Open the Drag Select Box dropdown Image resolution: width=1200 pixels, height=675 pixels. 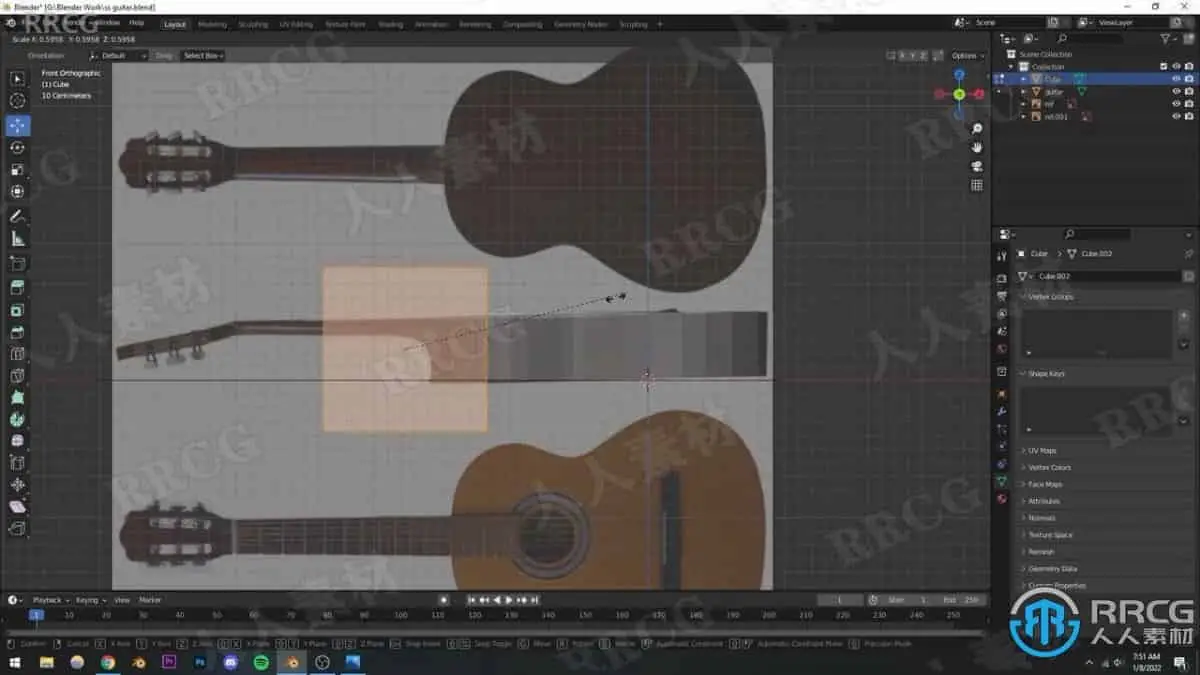click(203, 56)
